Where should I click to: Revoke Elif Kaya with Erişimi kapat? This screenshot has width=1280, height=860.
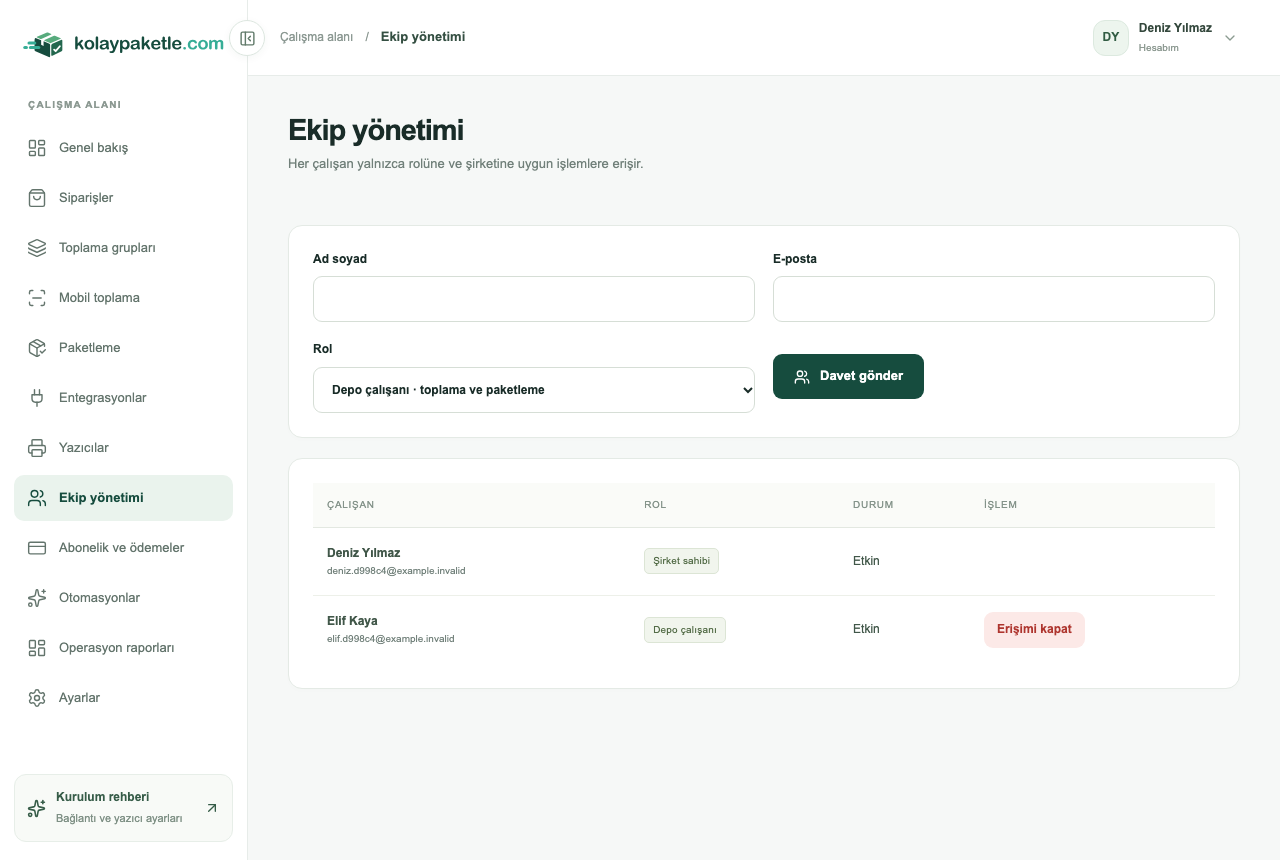tap(1034, 630)
